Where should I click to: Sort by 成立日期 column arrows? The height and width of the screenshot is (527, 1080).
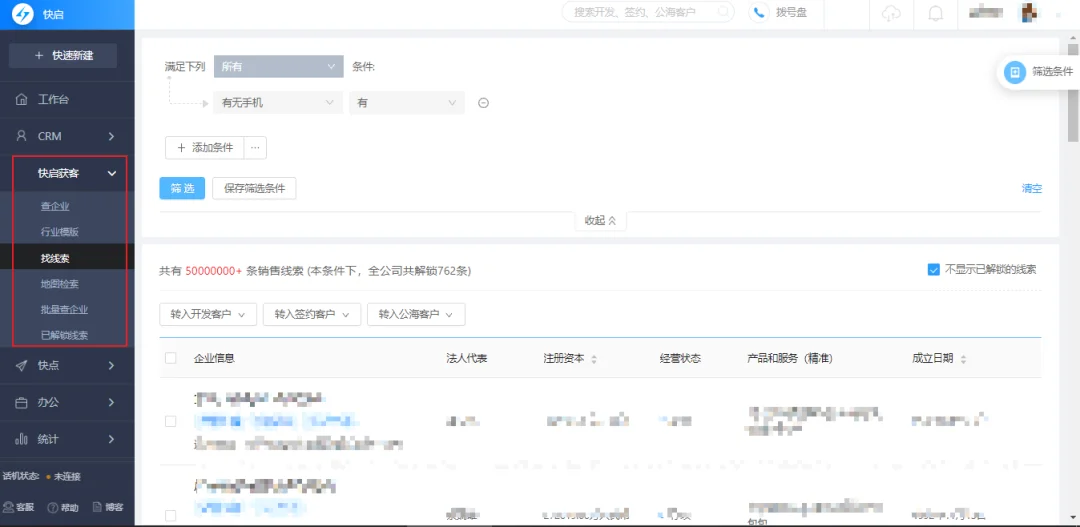click(963, 359)
